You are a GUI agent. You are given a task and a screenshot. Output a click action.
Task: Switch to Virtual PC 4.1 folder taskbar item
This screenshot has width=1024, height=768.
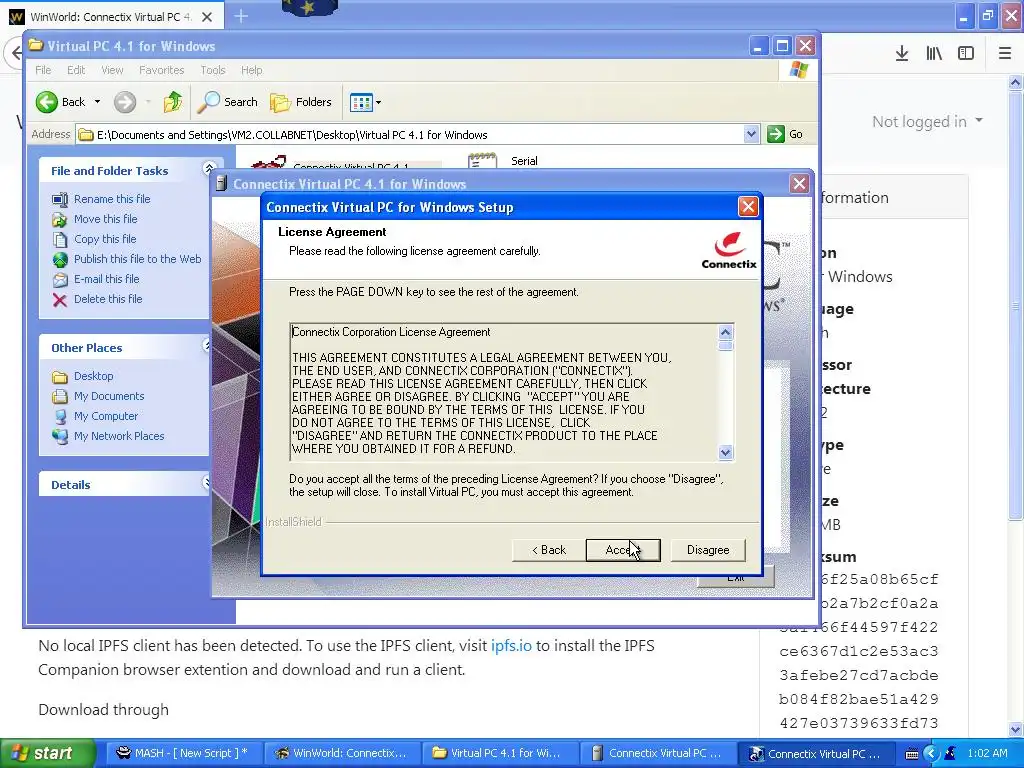tap(500, 753)
